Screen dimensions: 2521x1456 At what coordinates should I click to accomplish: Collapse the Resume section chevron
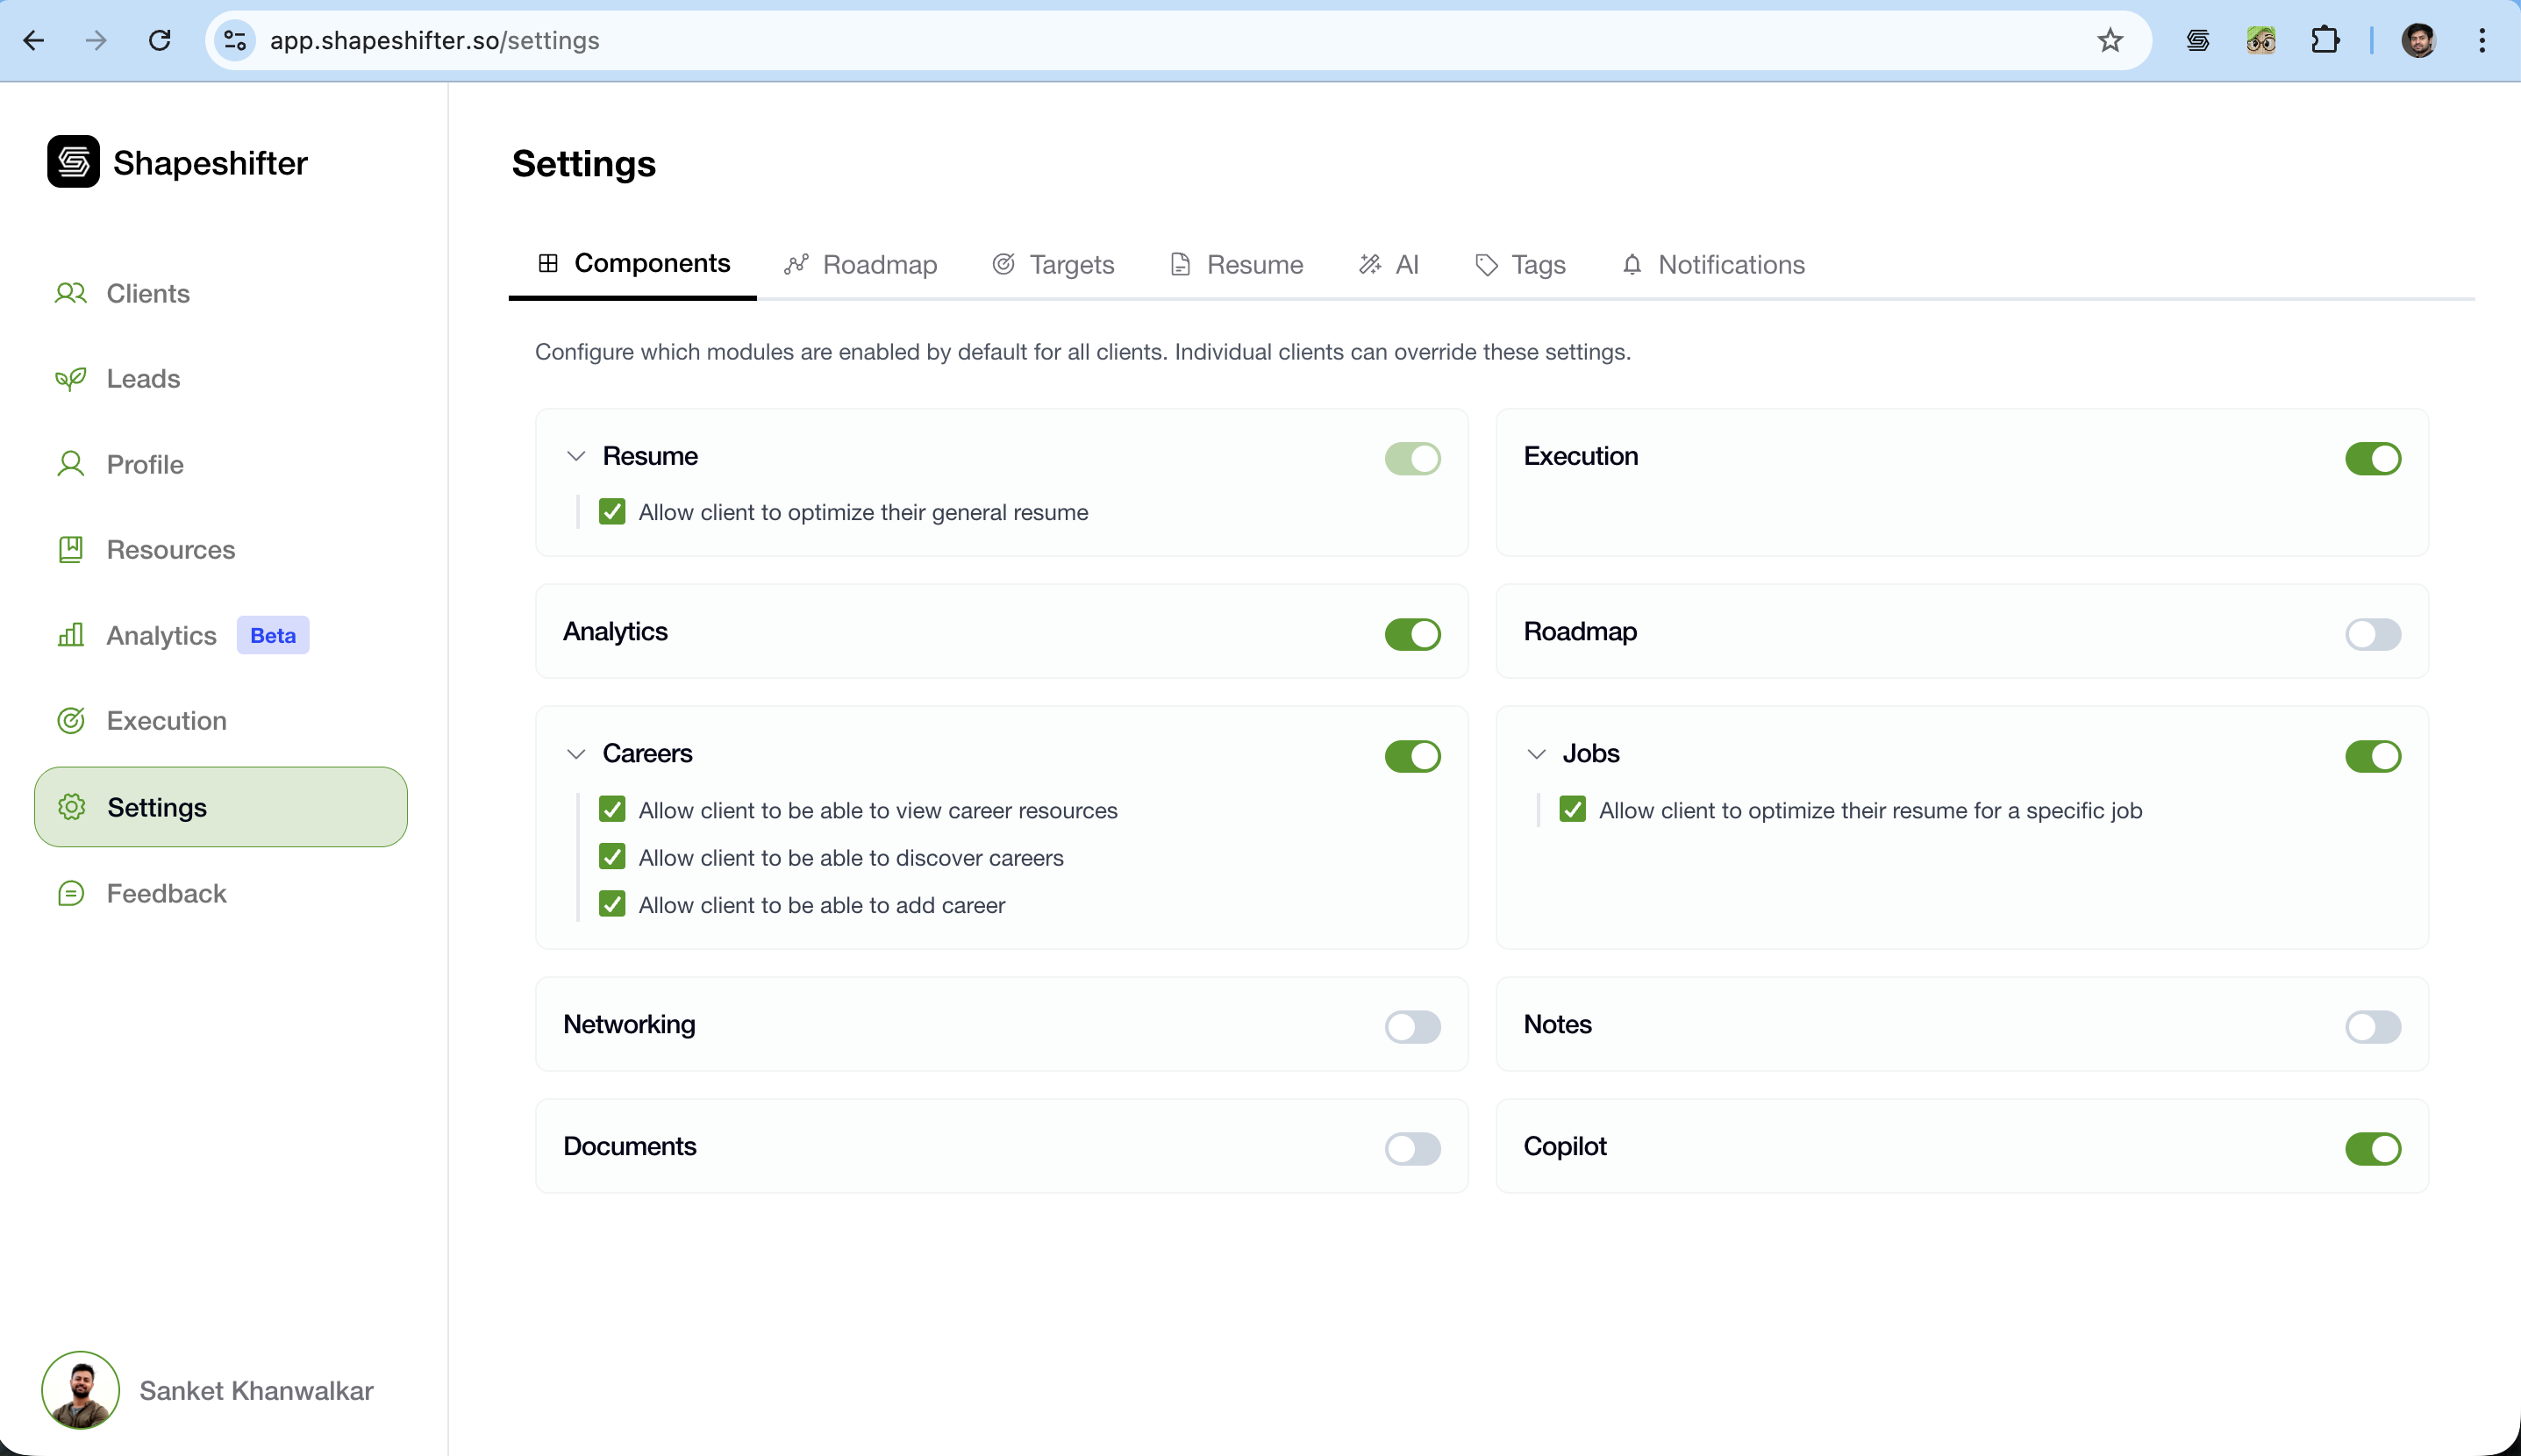[x=576, y=455]
